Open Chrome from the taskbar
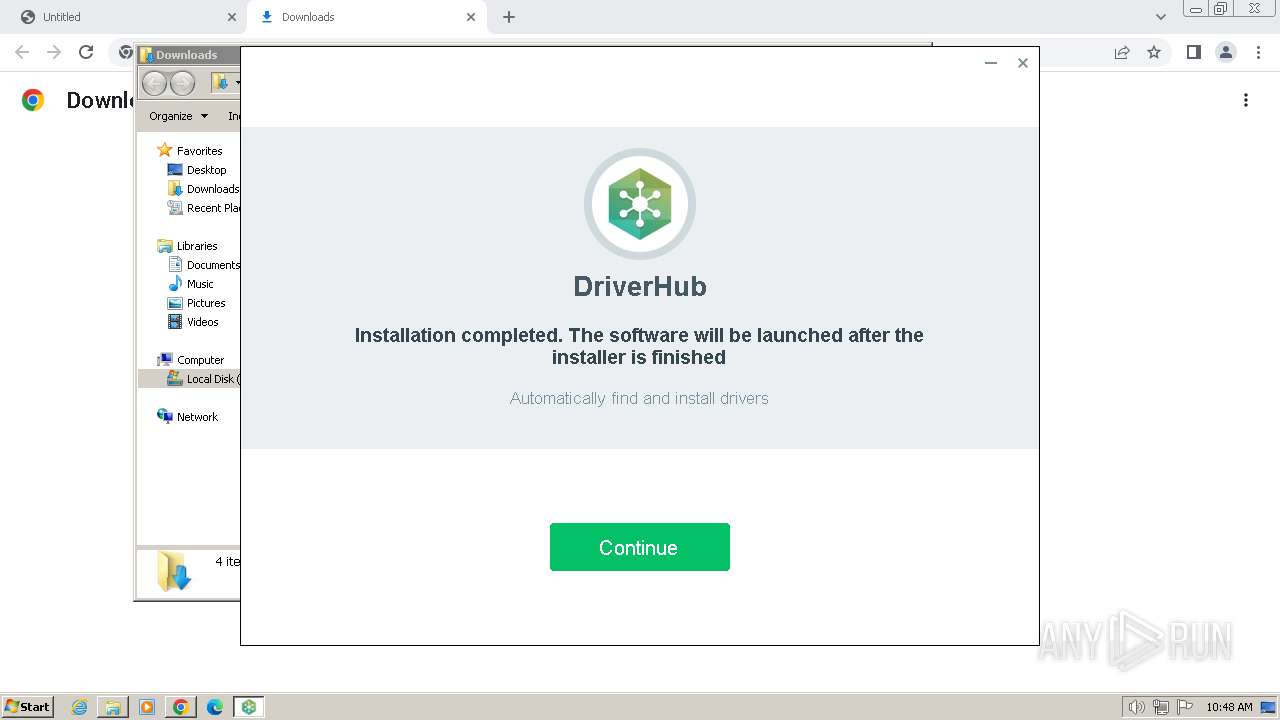Viewport: 1280px width, 720px height. pyautogui.click(x=181, y=707)
